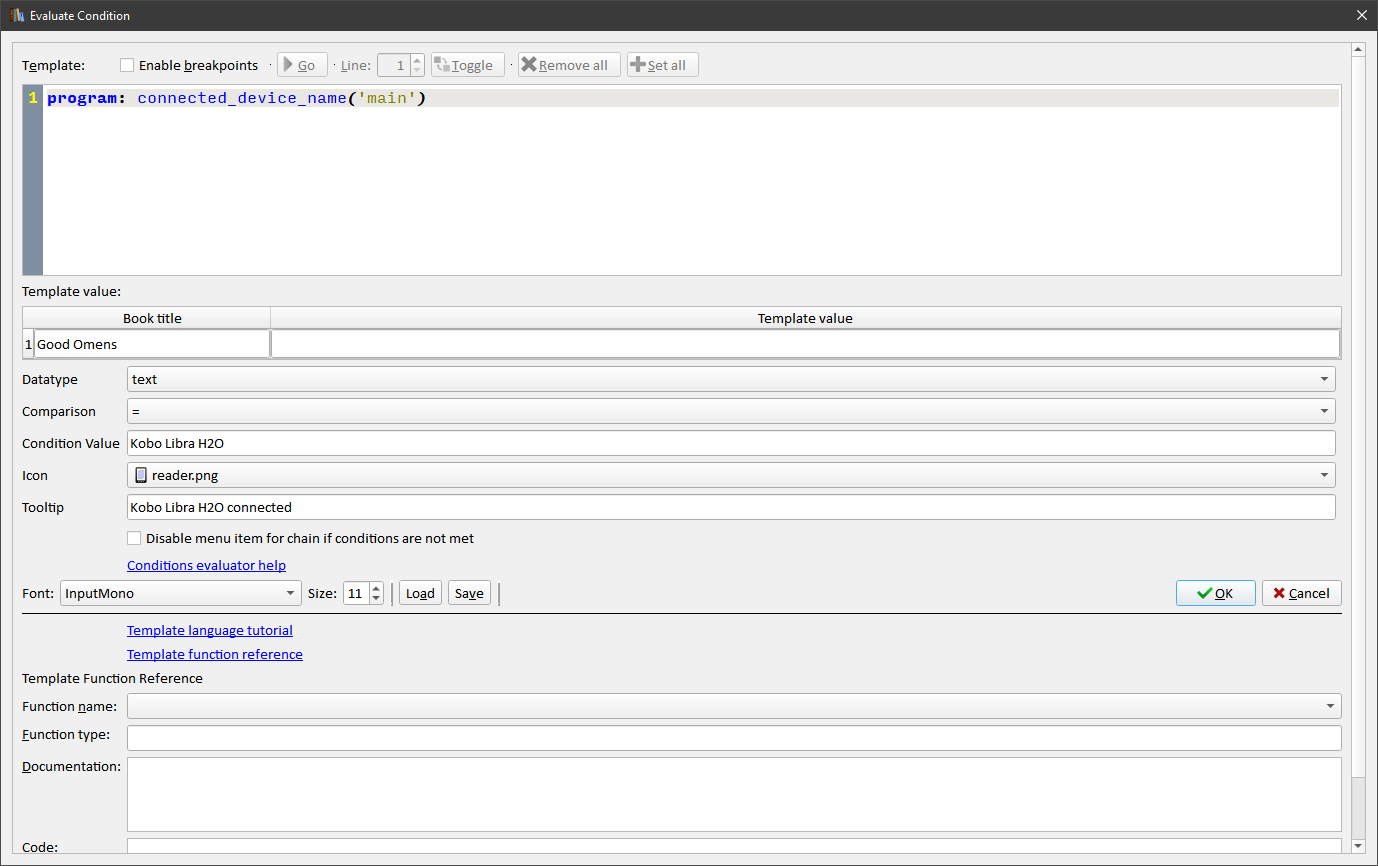Edit the Condition Value field

point(731,443)
